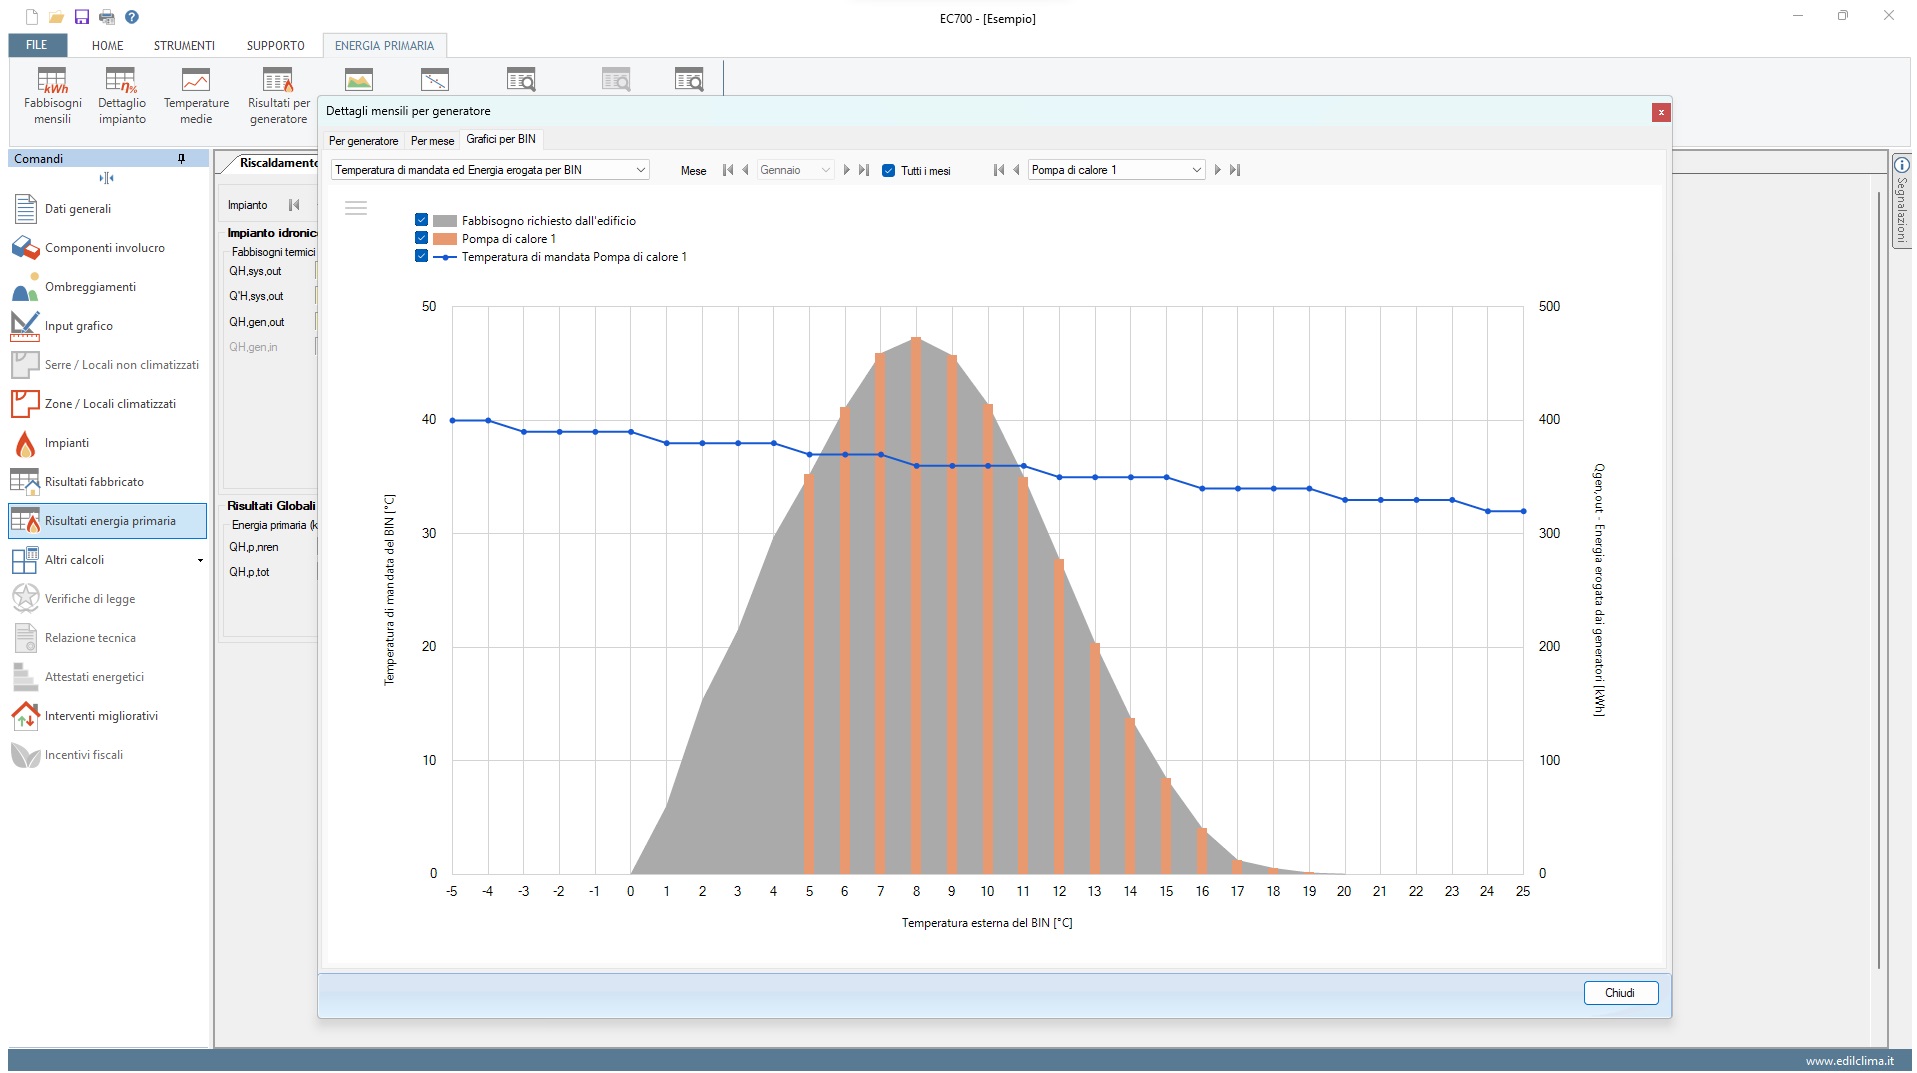Close the Dettagli mensili per generatore dialog

point(1661,112)
